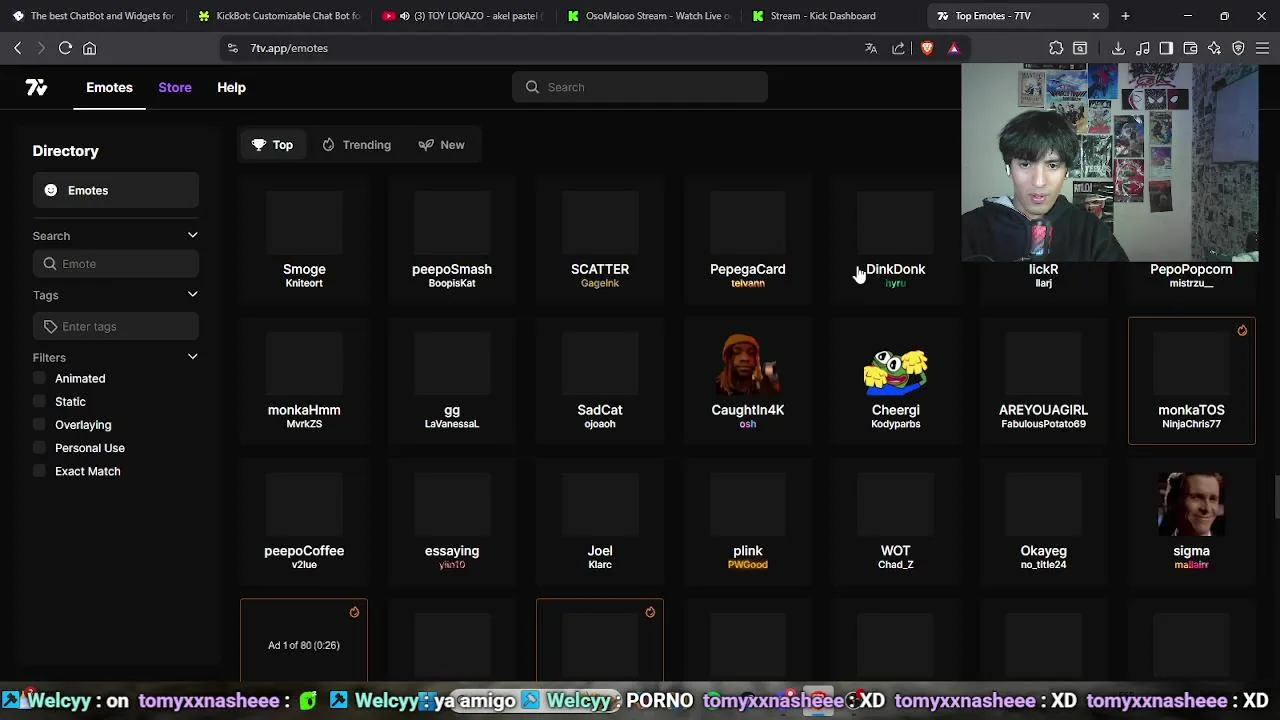The height and width of the screenshot is (720, 1280).
Task: Open the CaughtIn4K emote card
Action: tap(748, 381)
